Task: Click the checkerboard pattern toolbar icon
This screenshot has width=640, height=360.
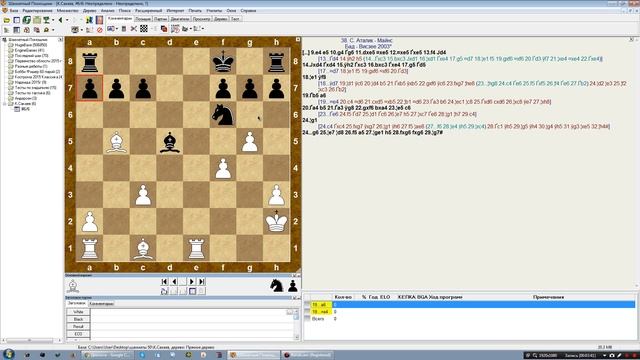Action: pyautogui.click(x=144, y=29)
